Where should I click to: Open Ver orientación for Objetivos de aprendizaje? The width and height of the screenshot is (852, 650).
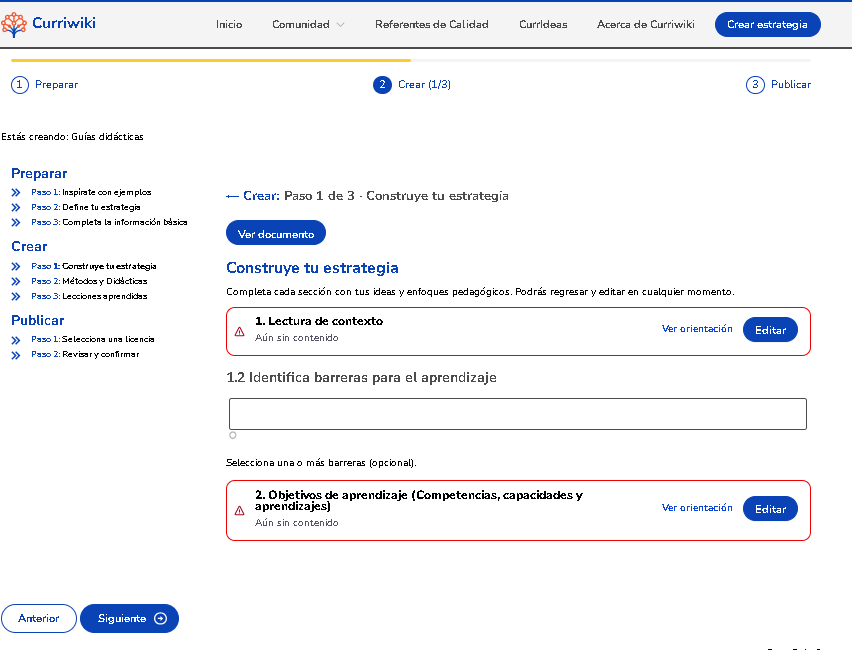[697, 508]
